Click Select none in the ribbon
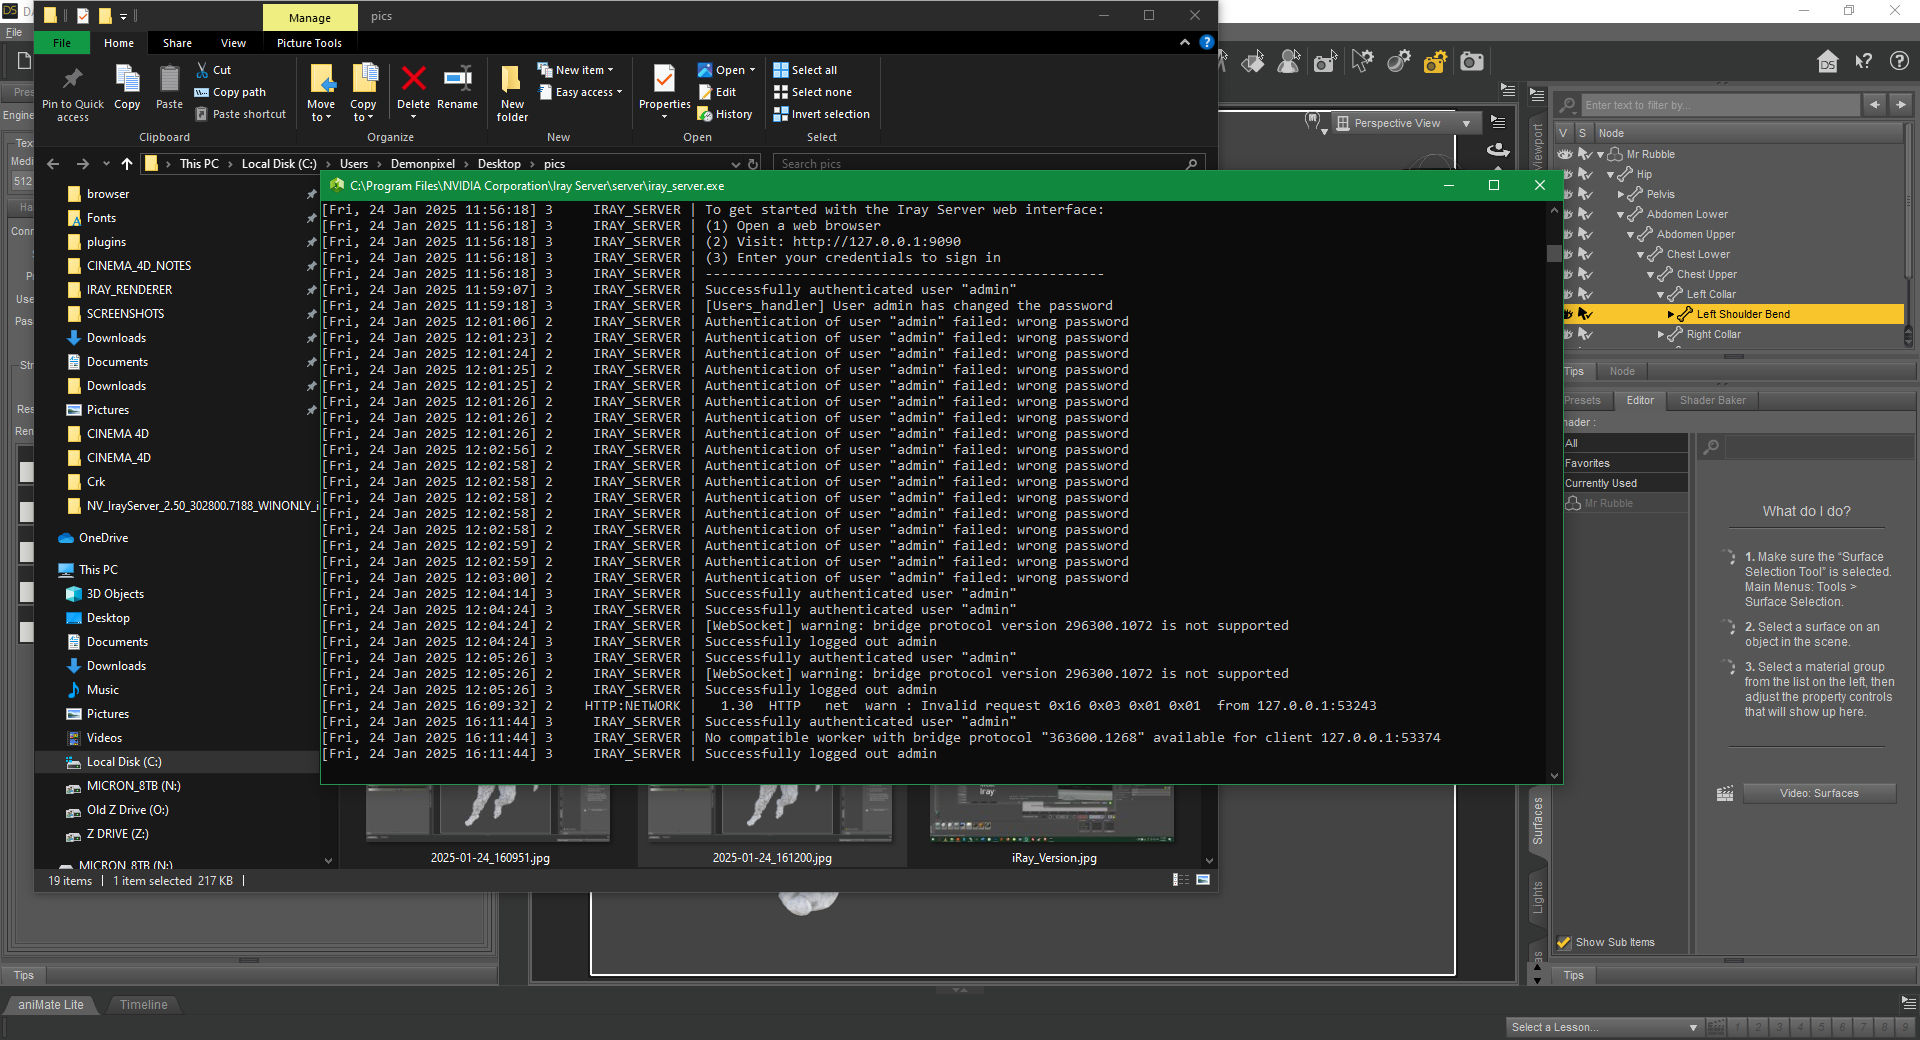The width and height of the screenshot is (1920, 1040). coord(813,92)
